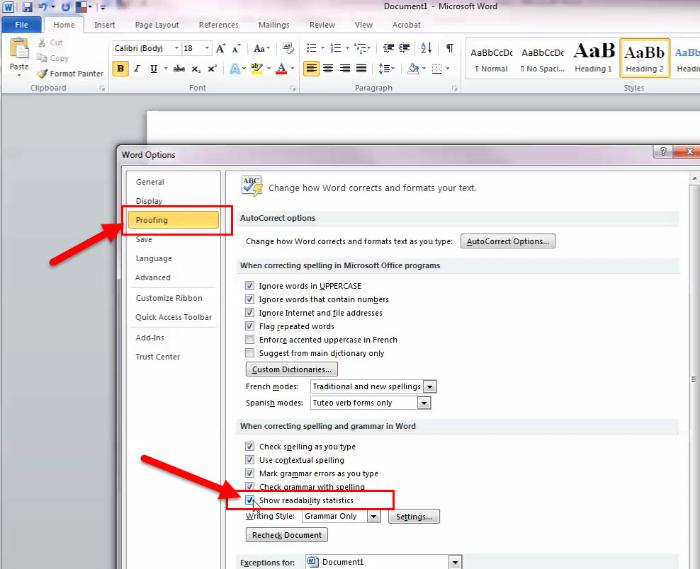This screenshot has width=700, height=569.
Task: Click Grow Font icon
Action: 220,48
